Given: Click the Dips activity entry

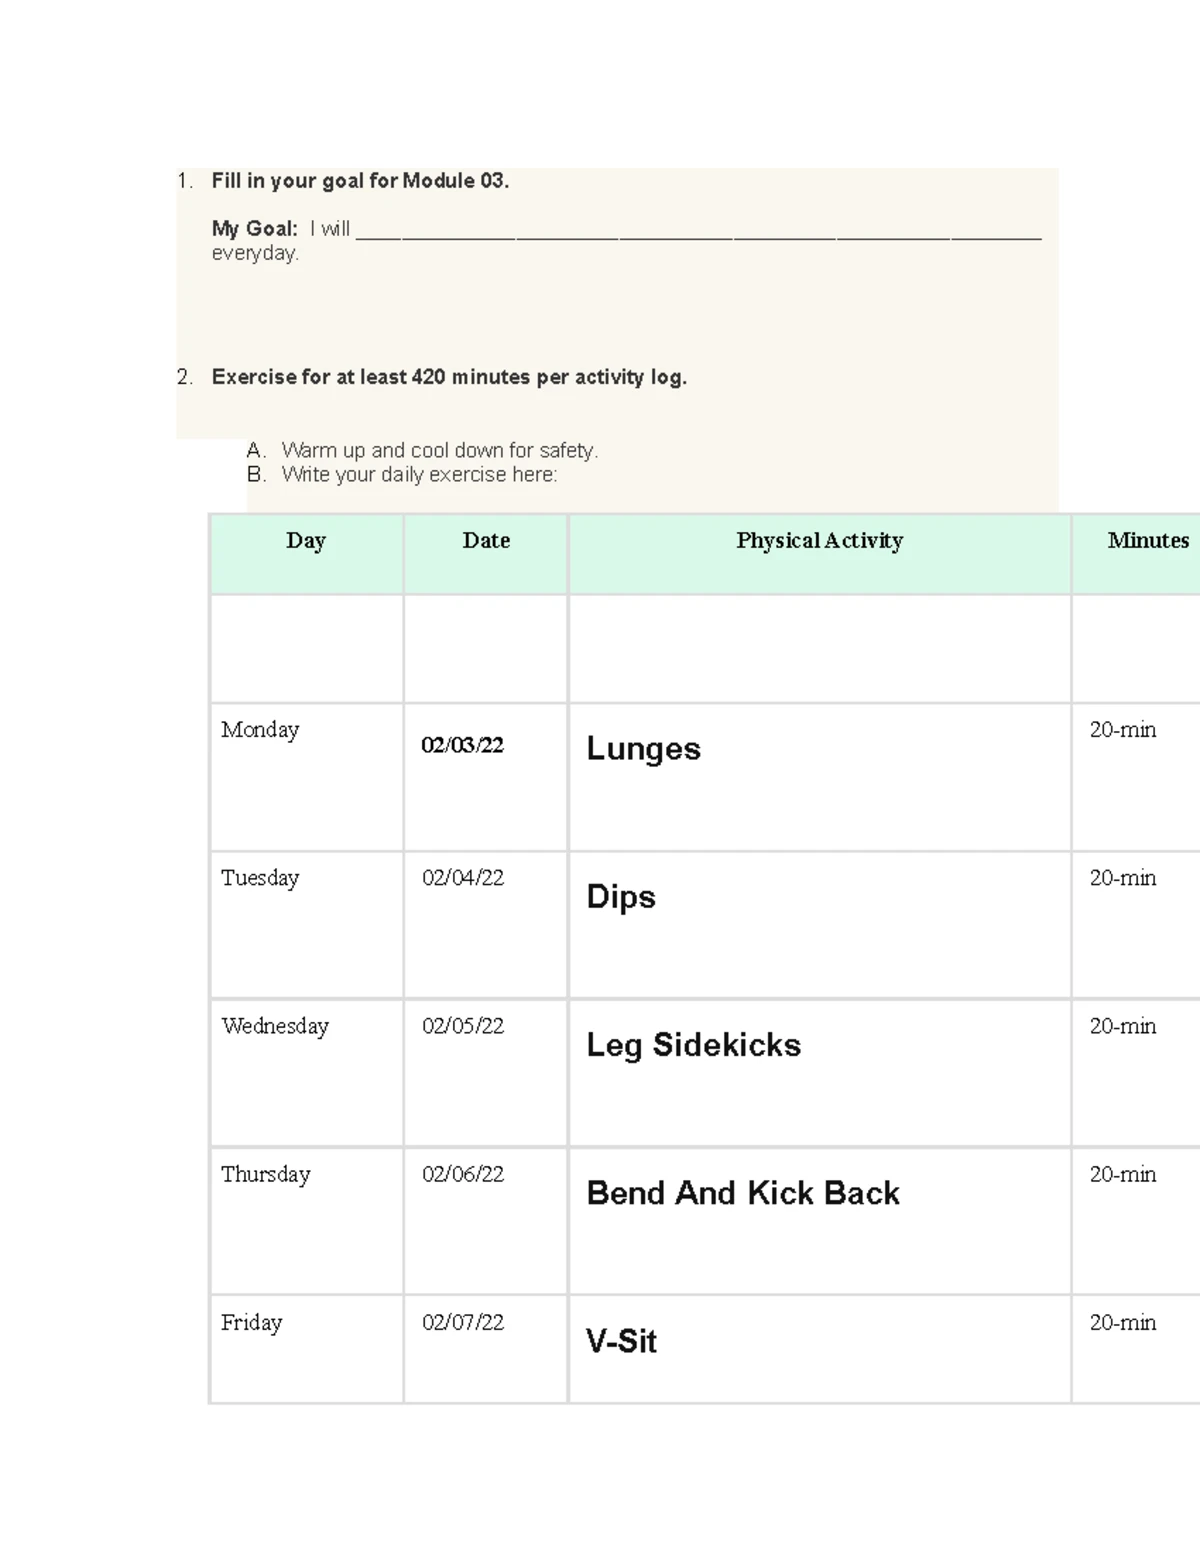Looking at the screenshot, I should [x=621, y=897].
